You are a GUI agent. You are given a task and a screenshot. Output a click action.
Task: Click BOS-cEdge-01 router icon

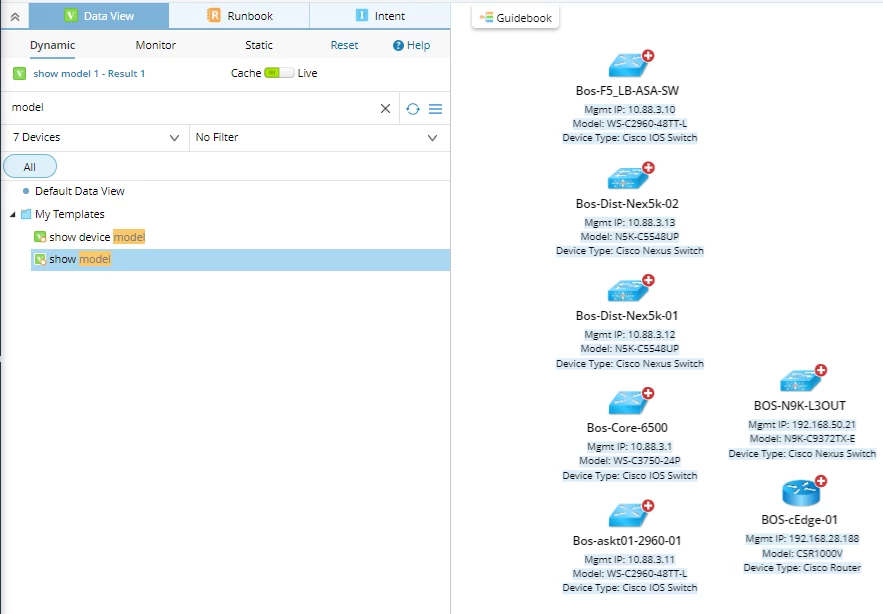(801, 493)
